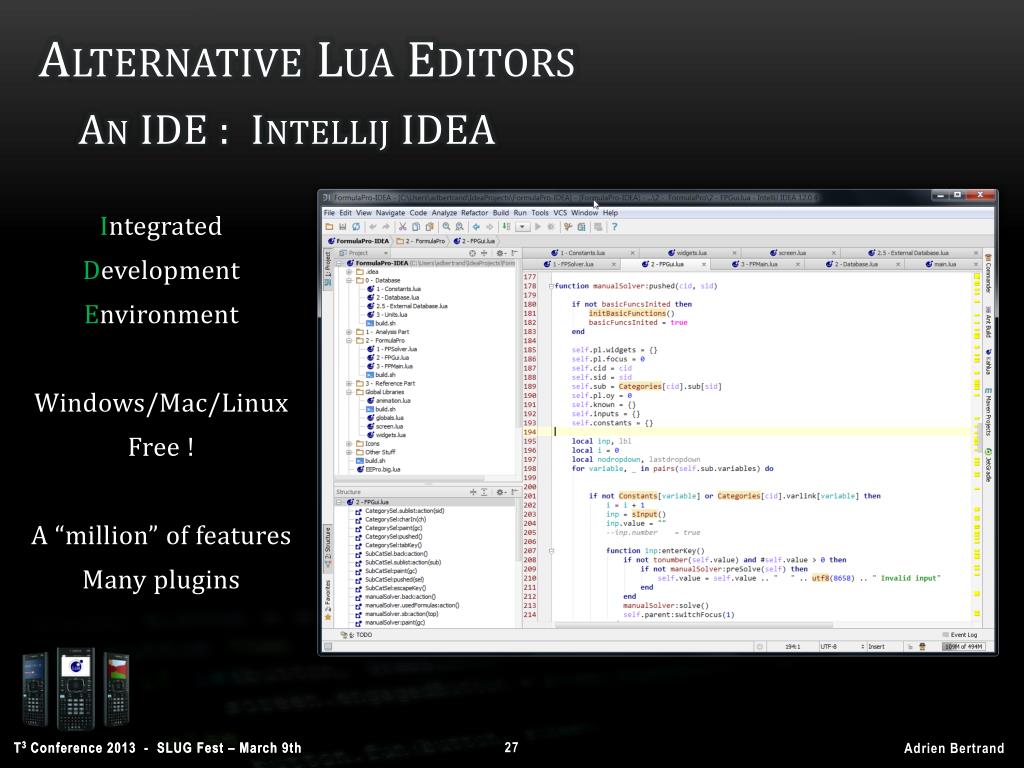Click the Open folder toolbar icon

point(330,227)
